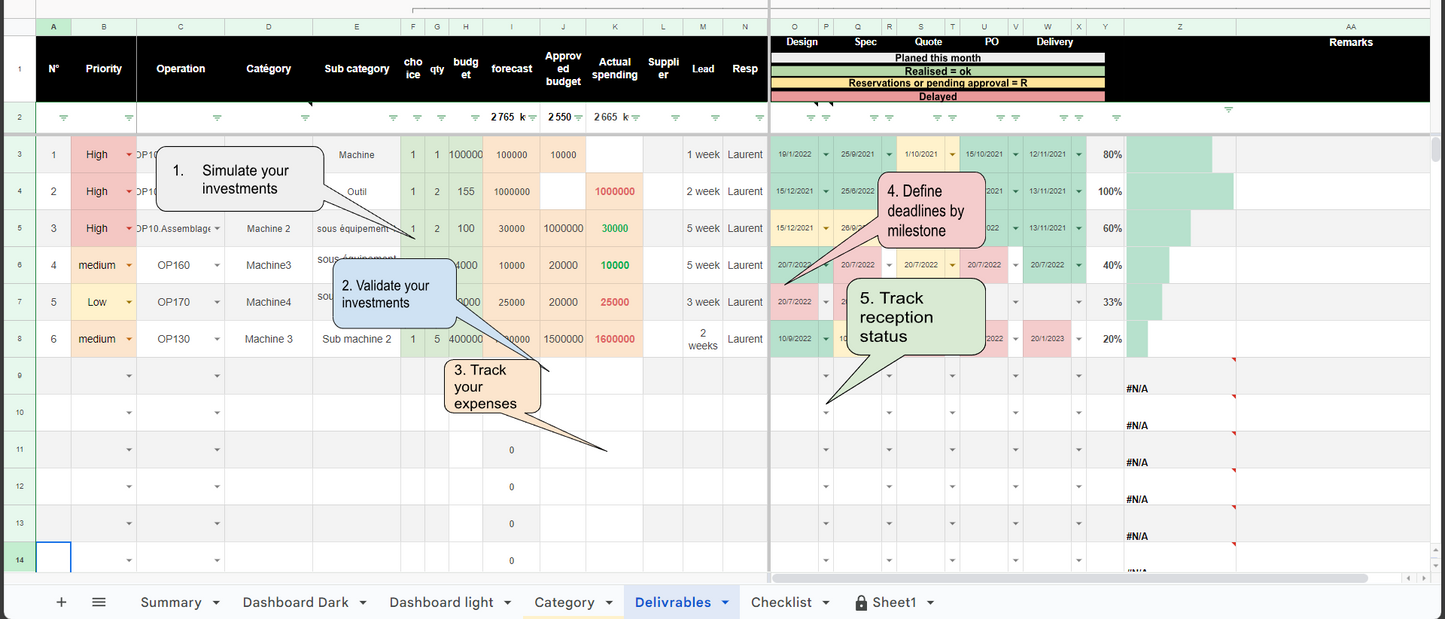Open the Priority dropdown in row 6
This screenshot has width=1445, height=619.
click(129, 265)
